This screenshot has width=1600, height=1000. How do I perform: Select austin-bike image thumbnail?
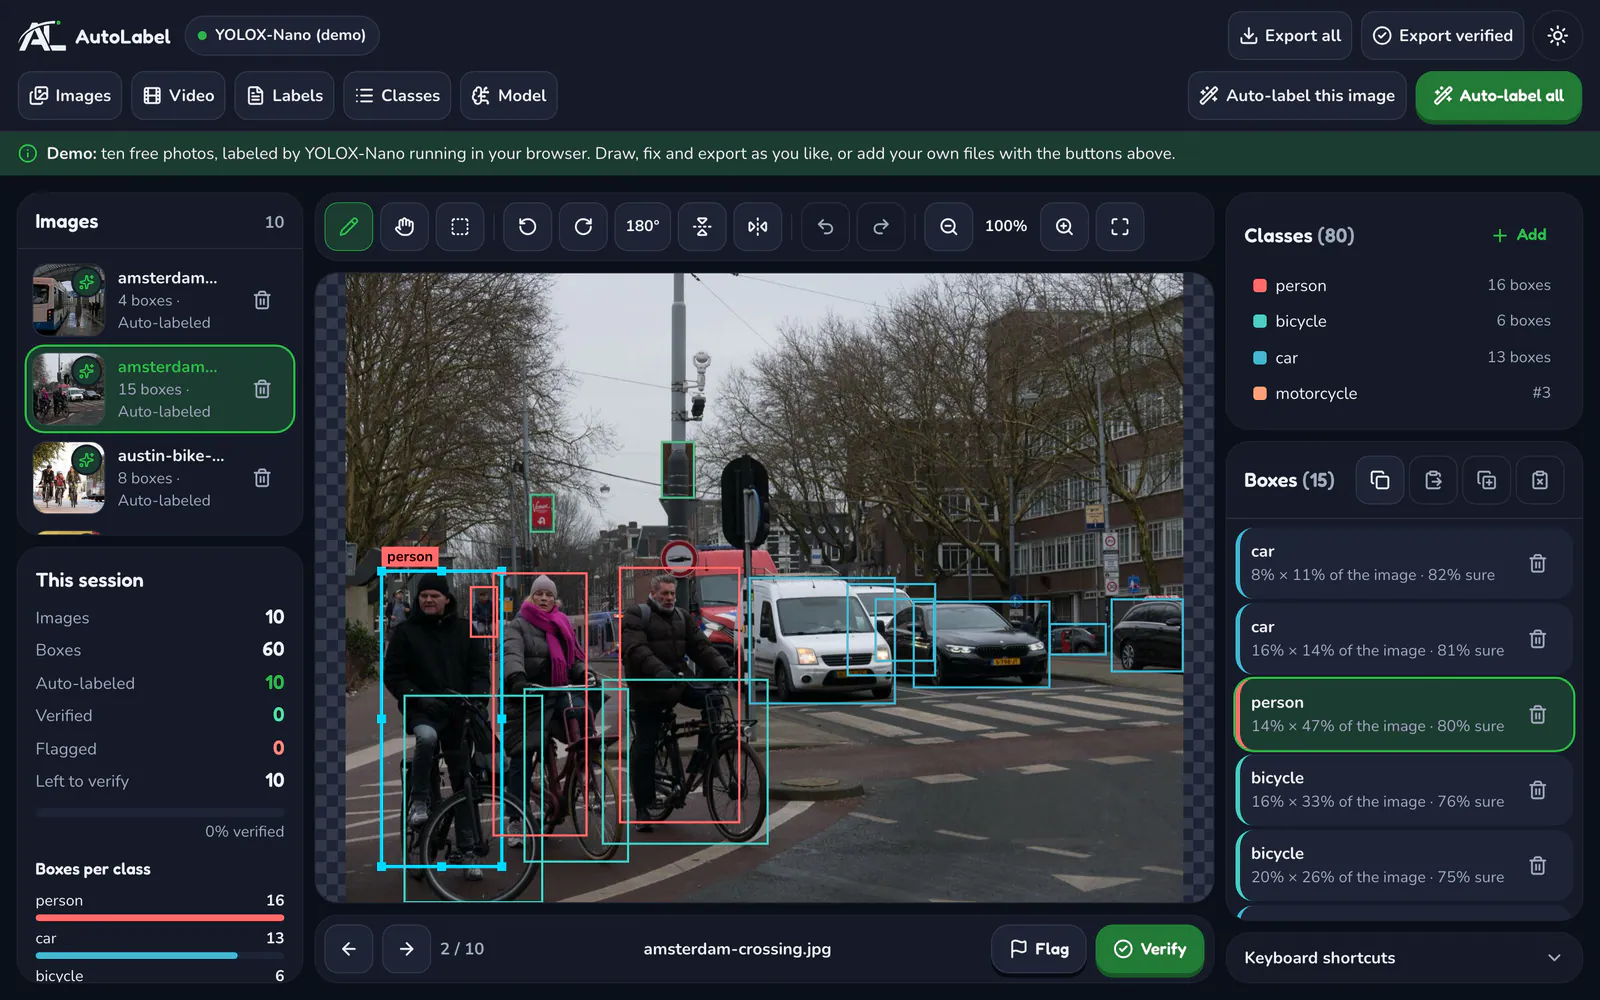[69, 478]
